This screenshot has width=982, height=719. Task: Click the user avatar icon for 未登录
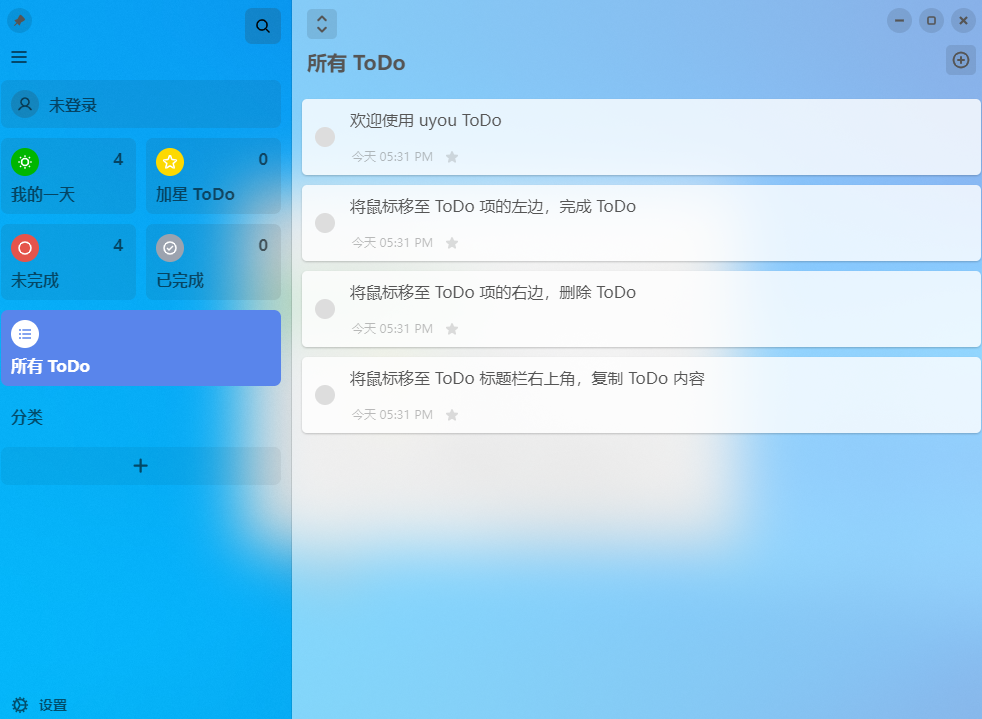pos(25,104)
